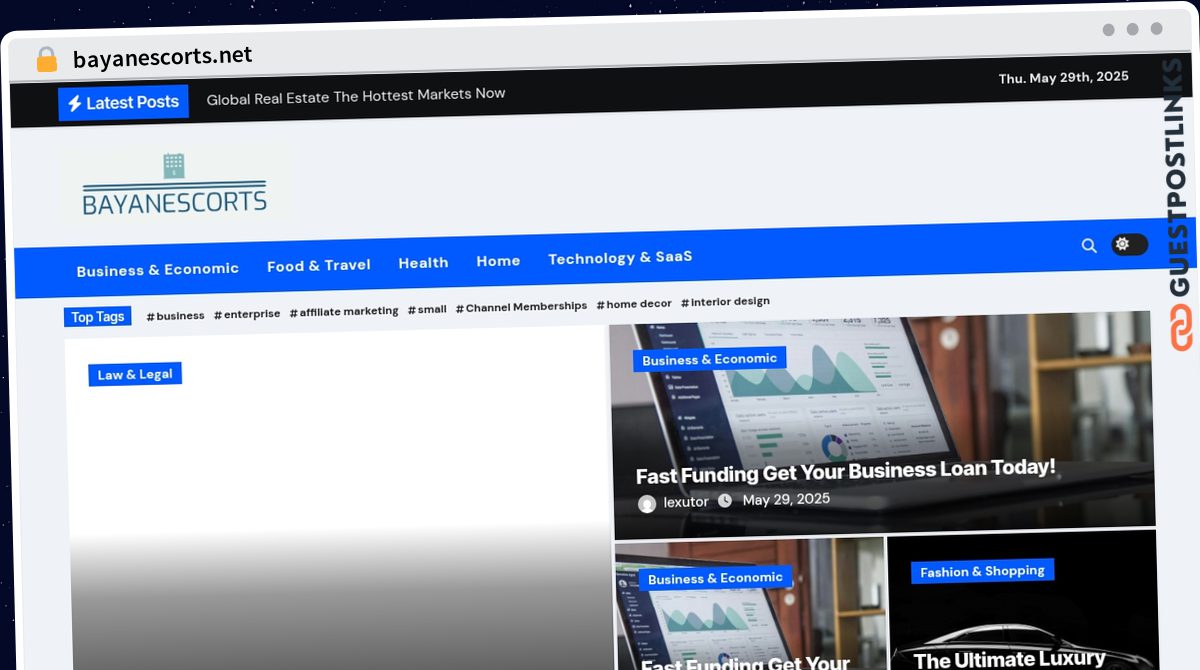Click the Top Tags label
The width and height of the screenshot is (1200, 670).
tap(98, 317)
